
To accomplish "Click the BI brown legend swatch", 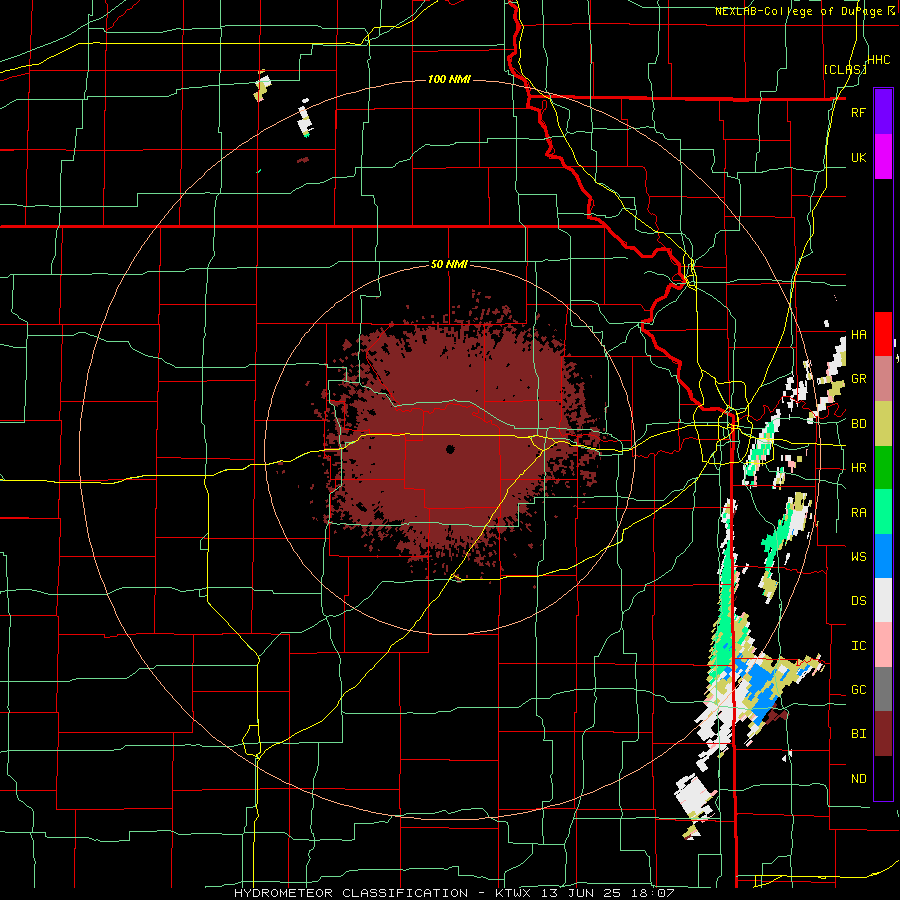I will click(x=883, y=734).
